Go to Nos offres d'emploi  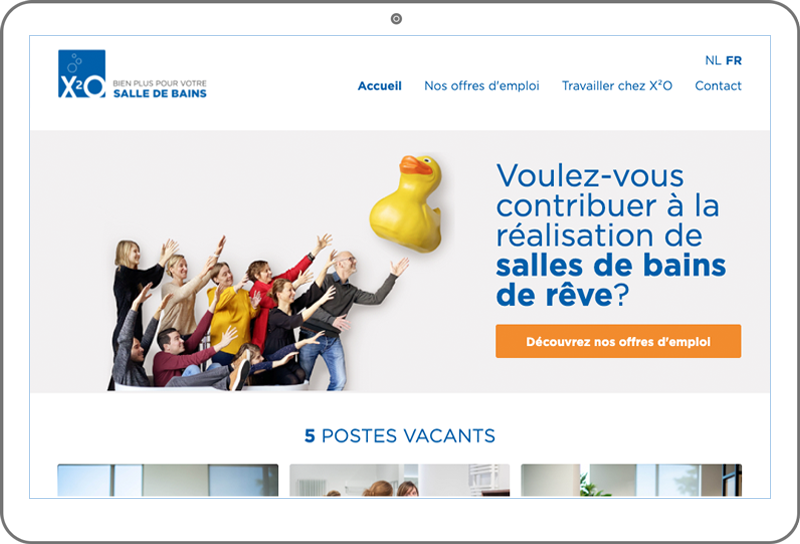tap(482, 86)
